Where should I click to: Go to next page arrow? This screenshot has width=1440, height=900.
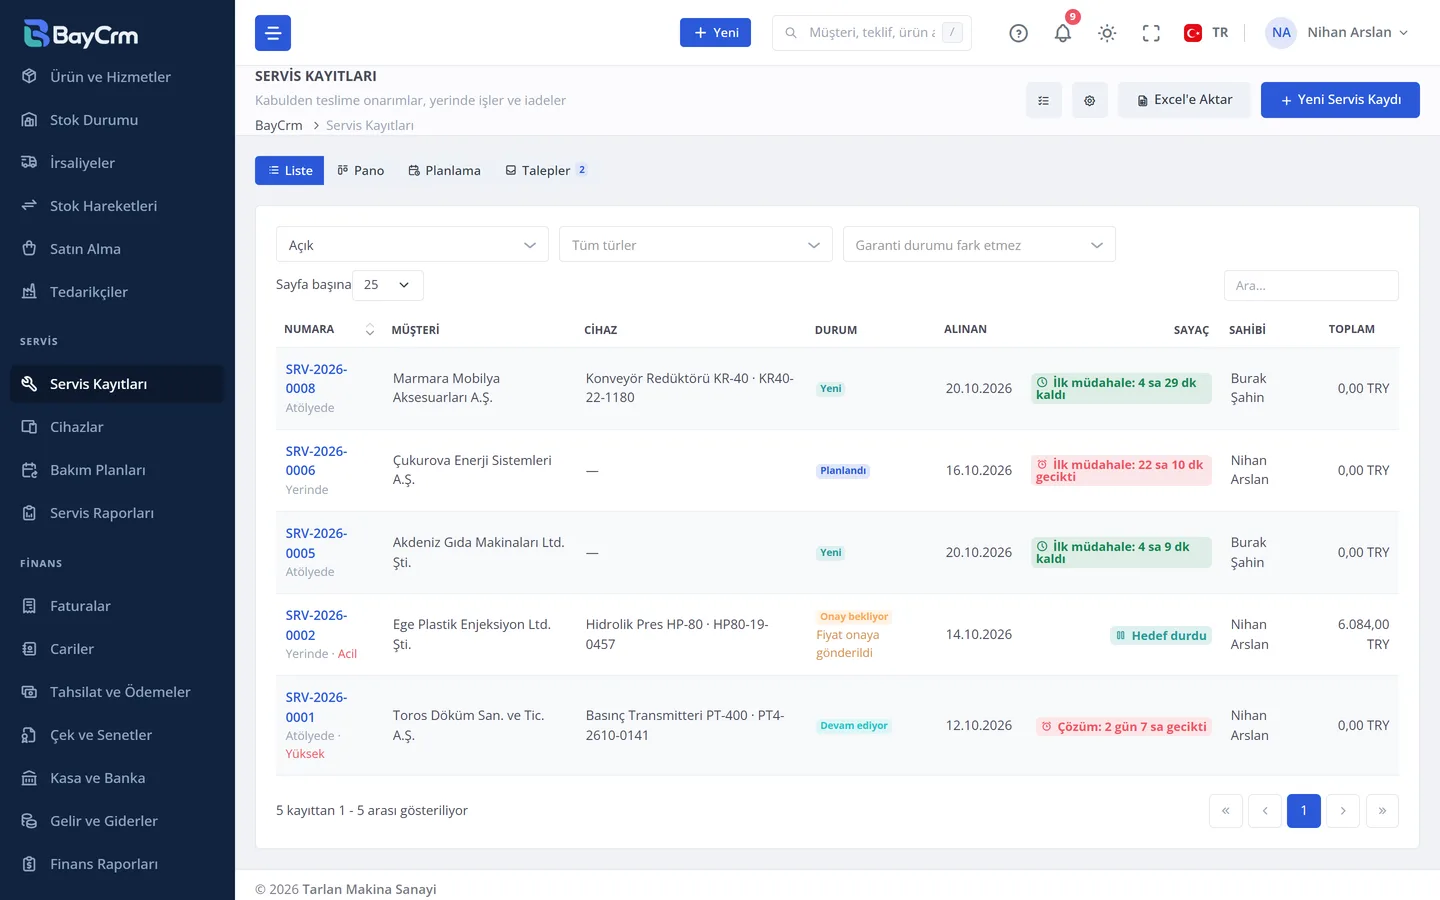coord(1343,811)
